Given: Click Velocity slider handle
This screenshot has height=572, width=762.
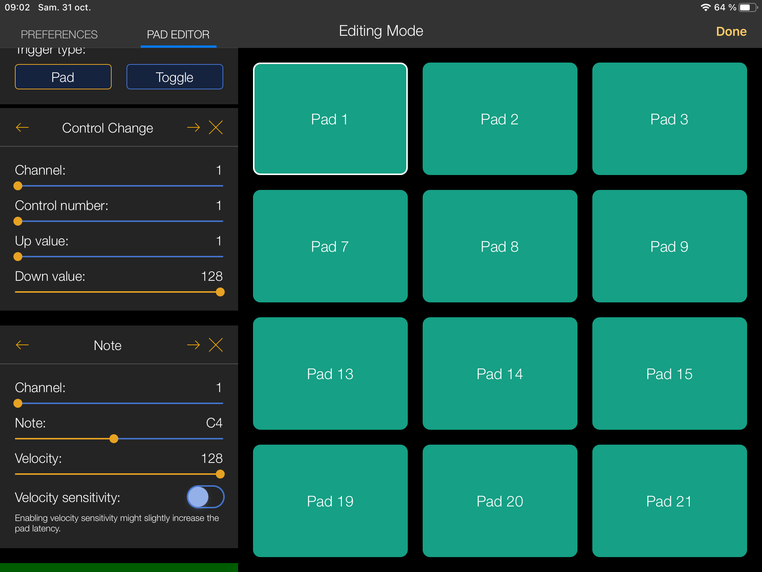Looking at the screenshot, I should click(x=220, y=474).
